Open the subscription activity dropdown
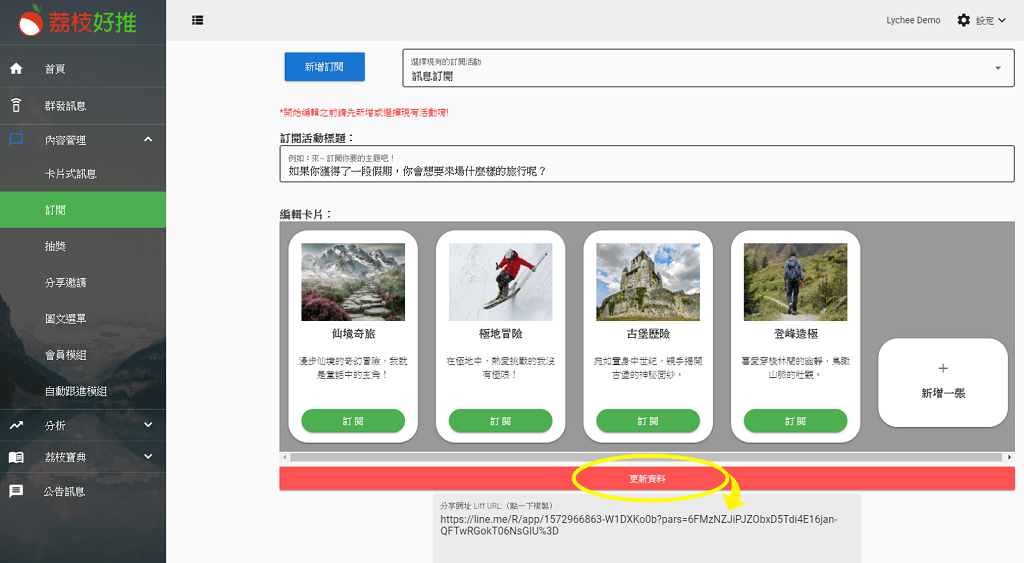The image size is (1024, 563). (x=708, y=68)
